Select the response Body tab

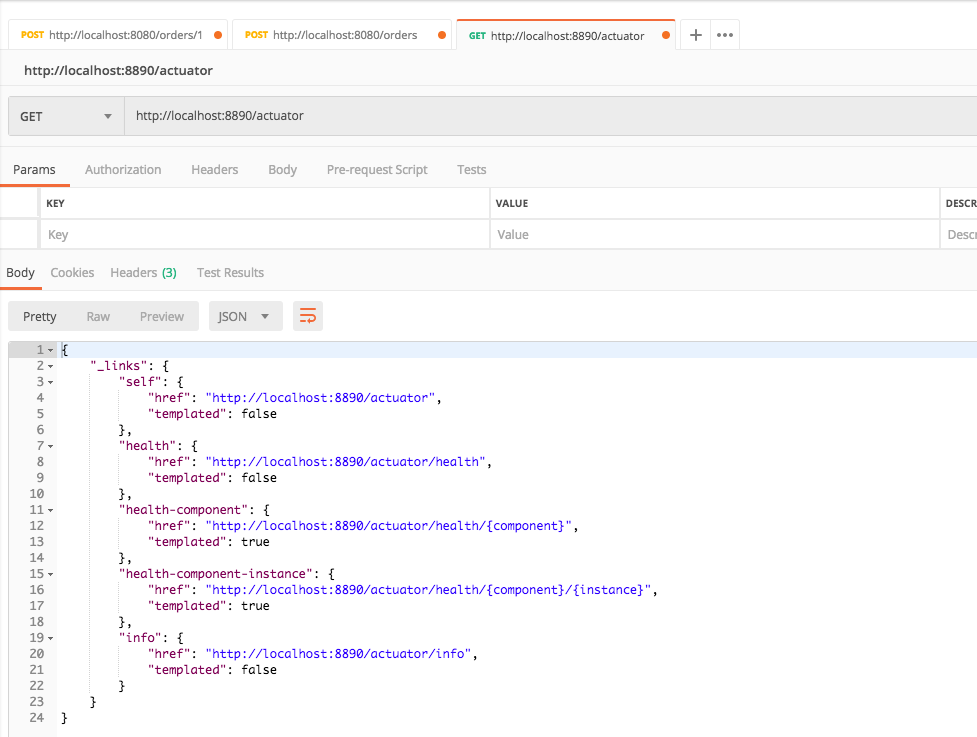click(x=20, y=272)
